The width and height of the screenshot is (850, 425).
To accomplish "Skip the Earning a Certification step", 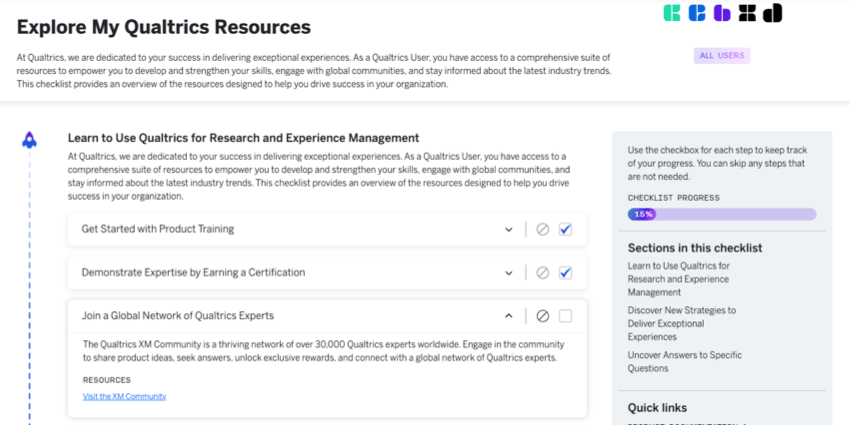I will click(x=542, y=272).
